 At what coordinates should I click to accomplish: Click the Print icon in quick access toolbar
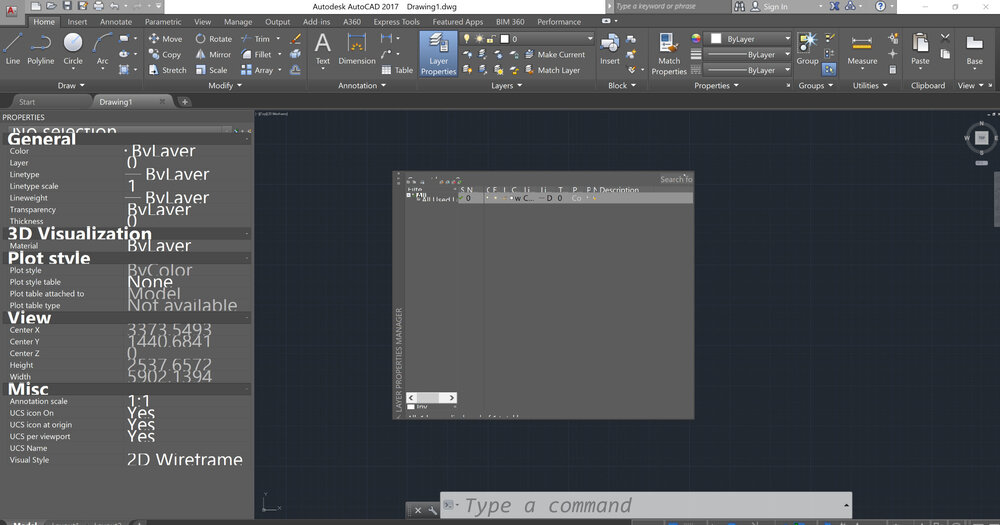pos(98,6)
